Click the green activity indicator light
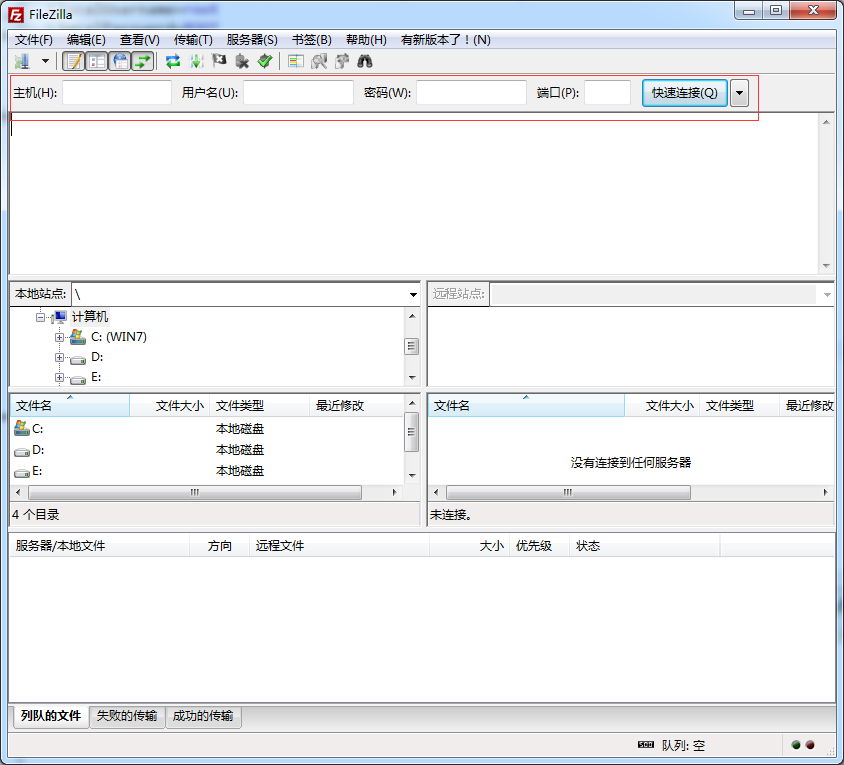 tap(796, 745)
